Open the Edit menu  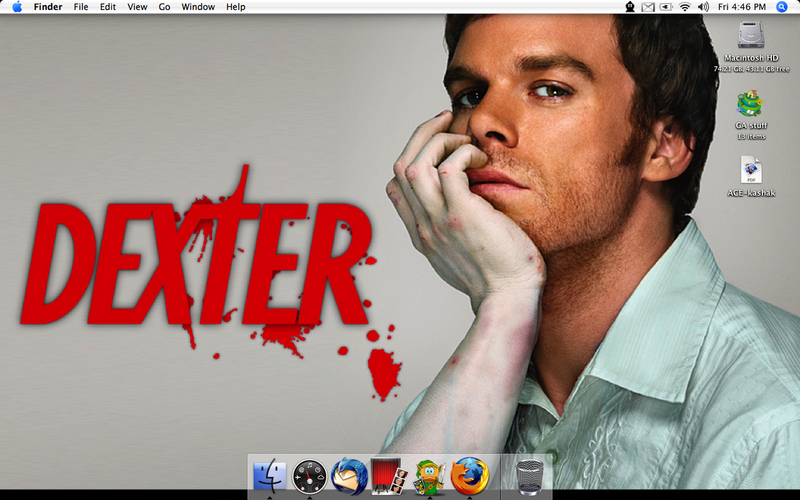pyautogui.click(x=108, y=7)
